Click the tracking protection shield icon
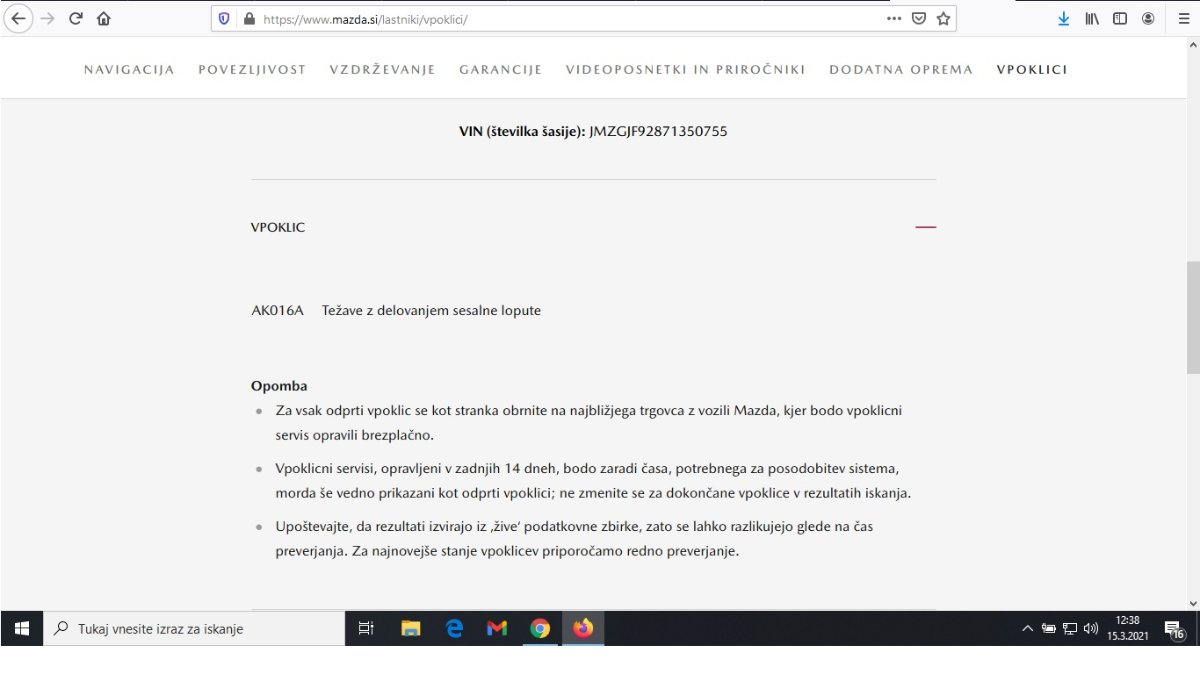 [x=224, y=18]
